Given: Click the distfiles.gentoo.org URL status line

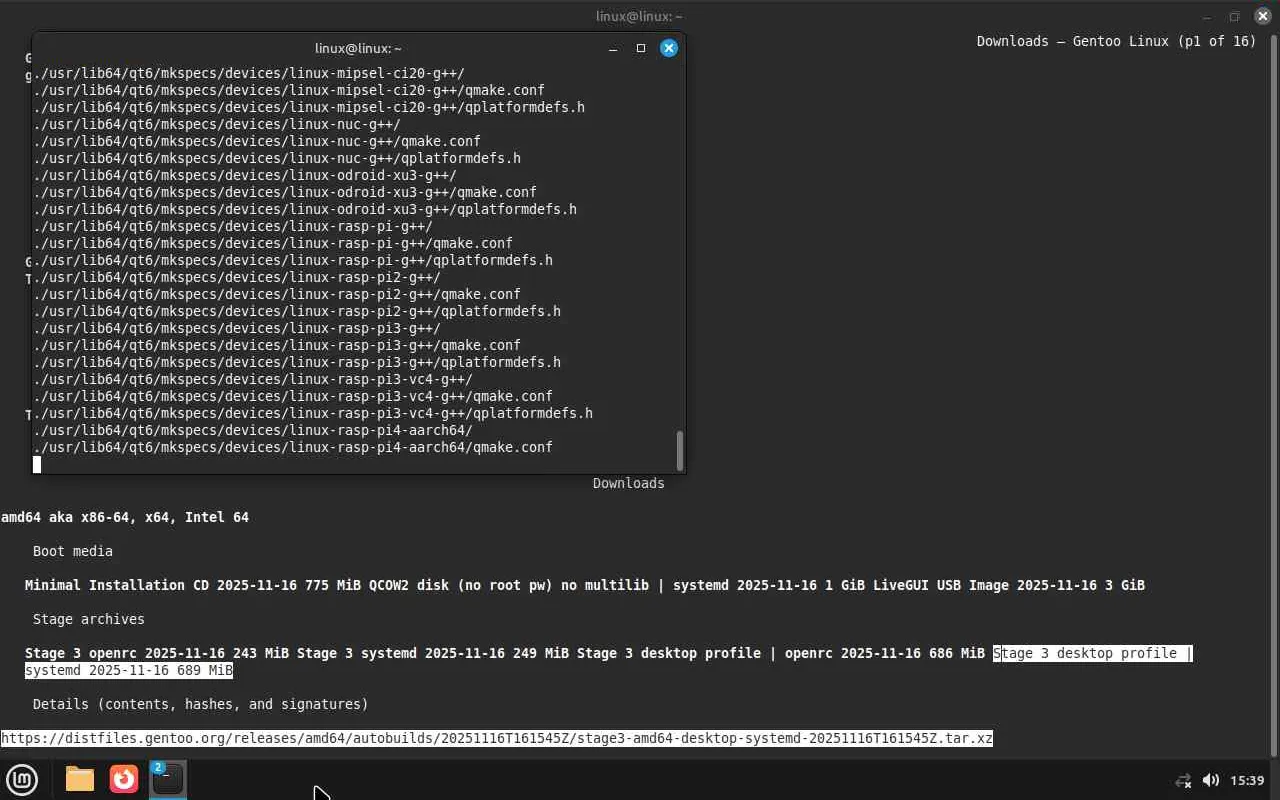Looking at the screenshot, I should 497,738.
